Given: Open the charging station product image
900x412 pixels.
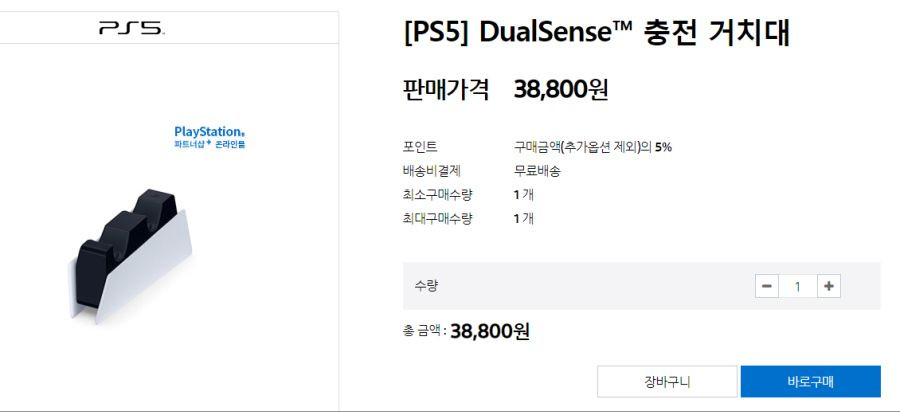Looking at the screenshot, I should (130, 256).
